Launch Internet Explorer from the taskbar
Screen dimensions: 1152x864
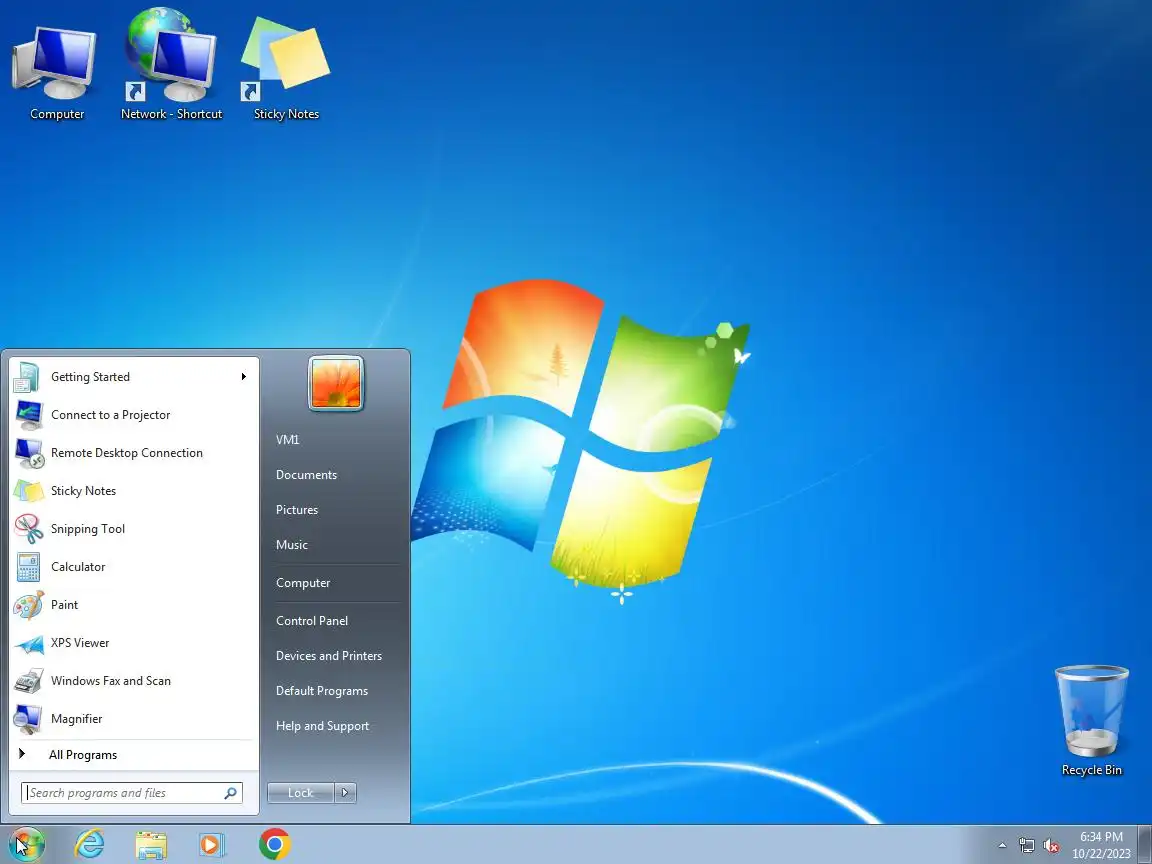coord(90,844)
